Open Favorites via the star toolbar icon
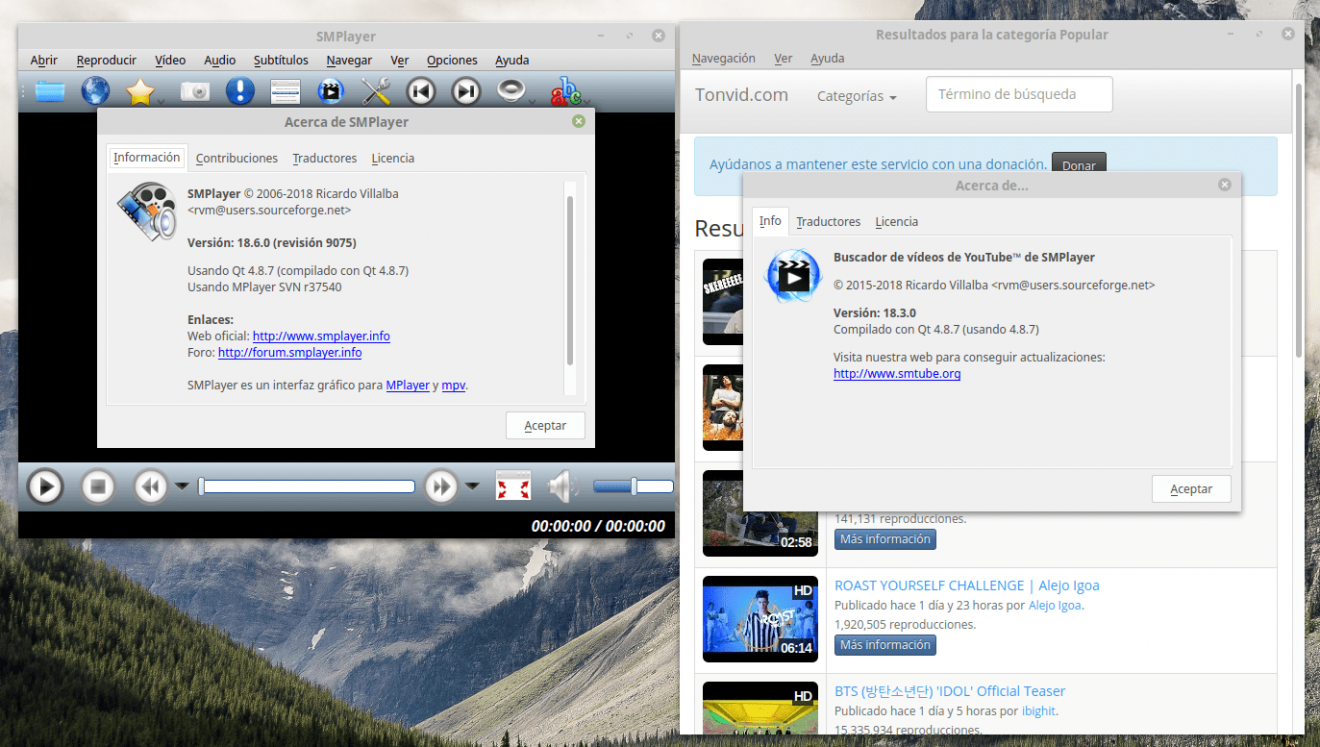The height and width of the screenshot is (747, 1320). pos(140,91)
